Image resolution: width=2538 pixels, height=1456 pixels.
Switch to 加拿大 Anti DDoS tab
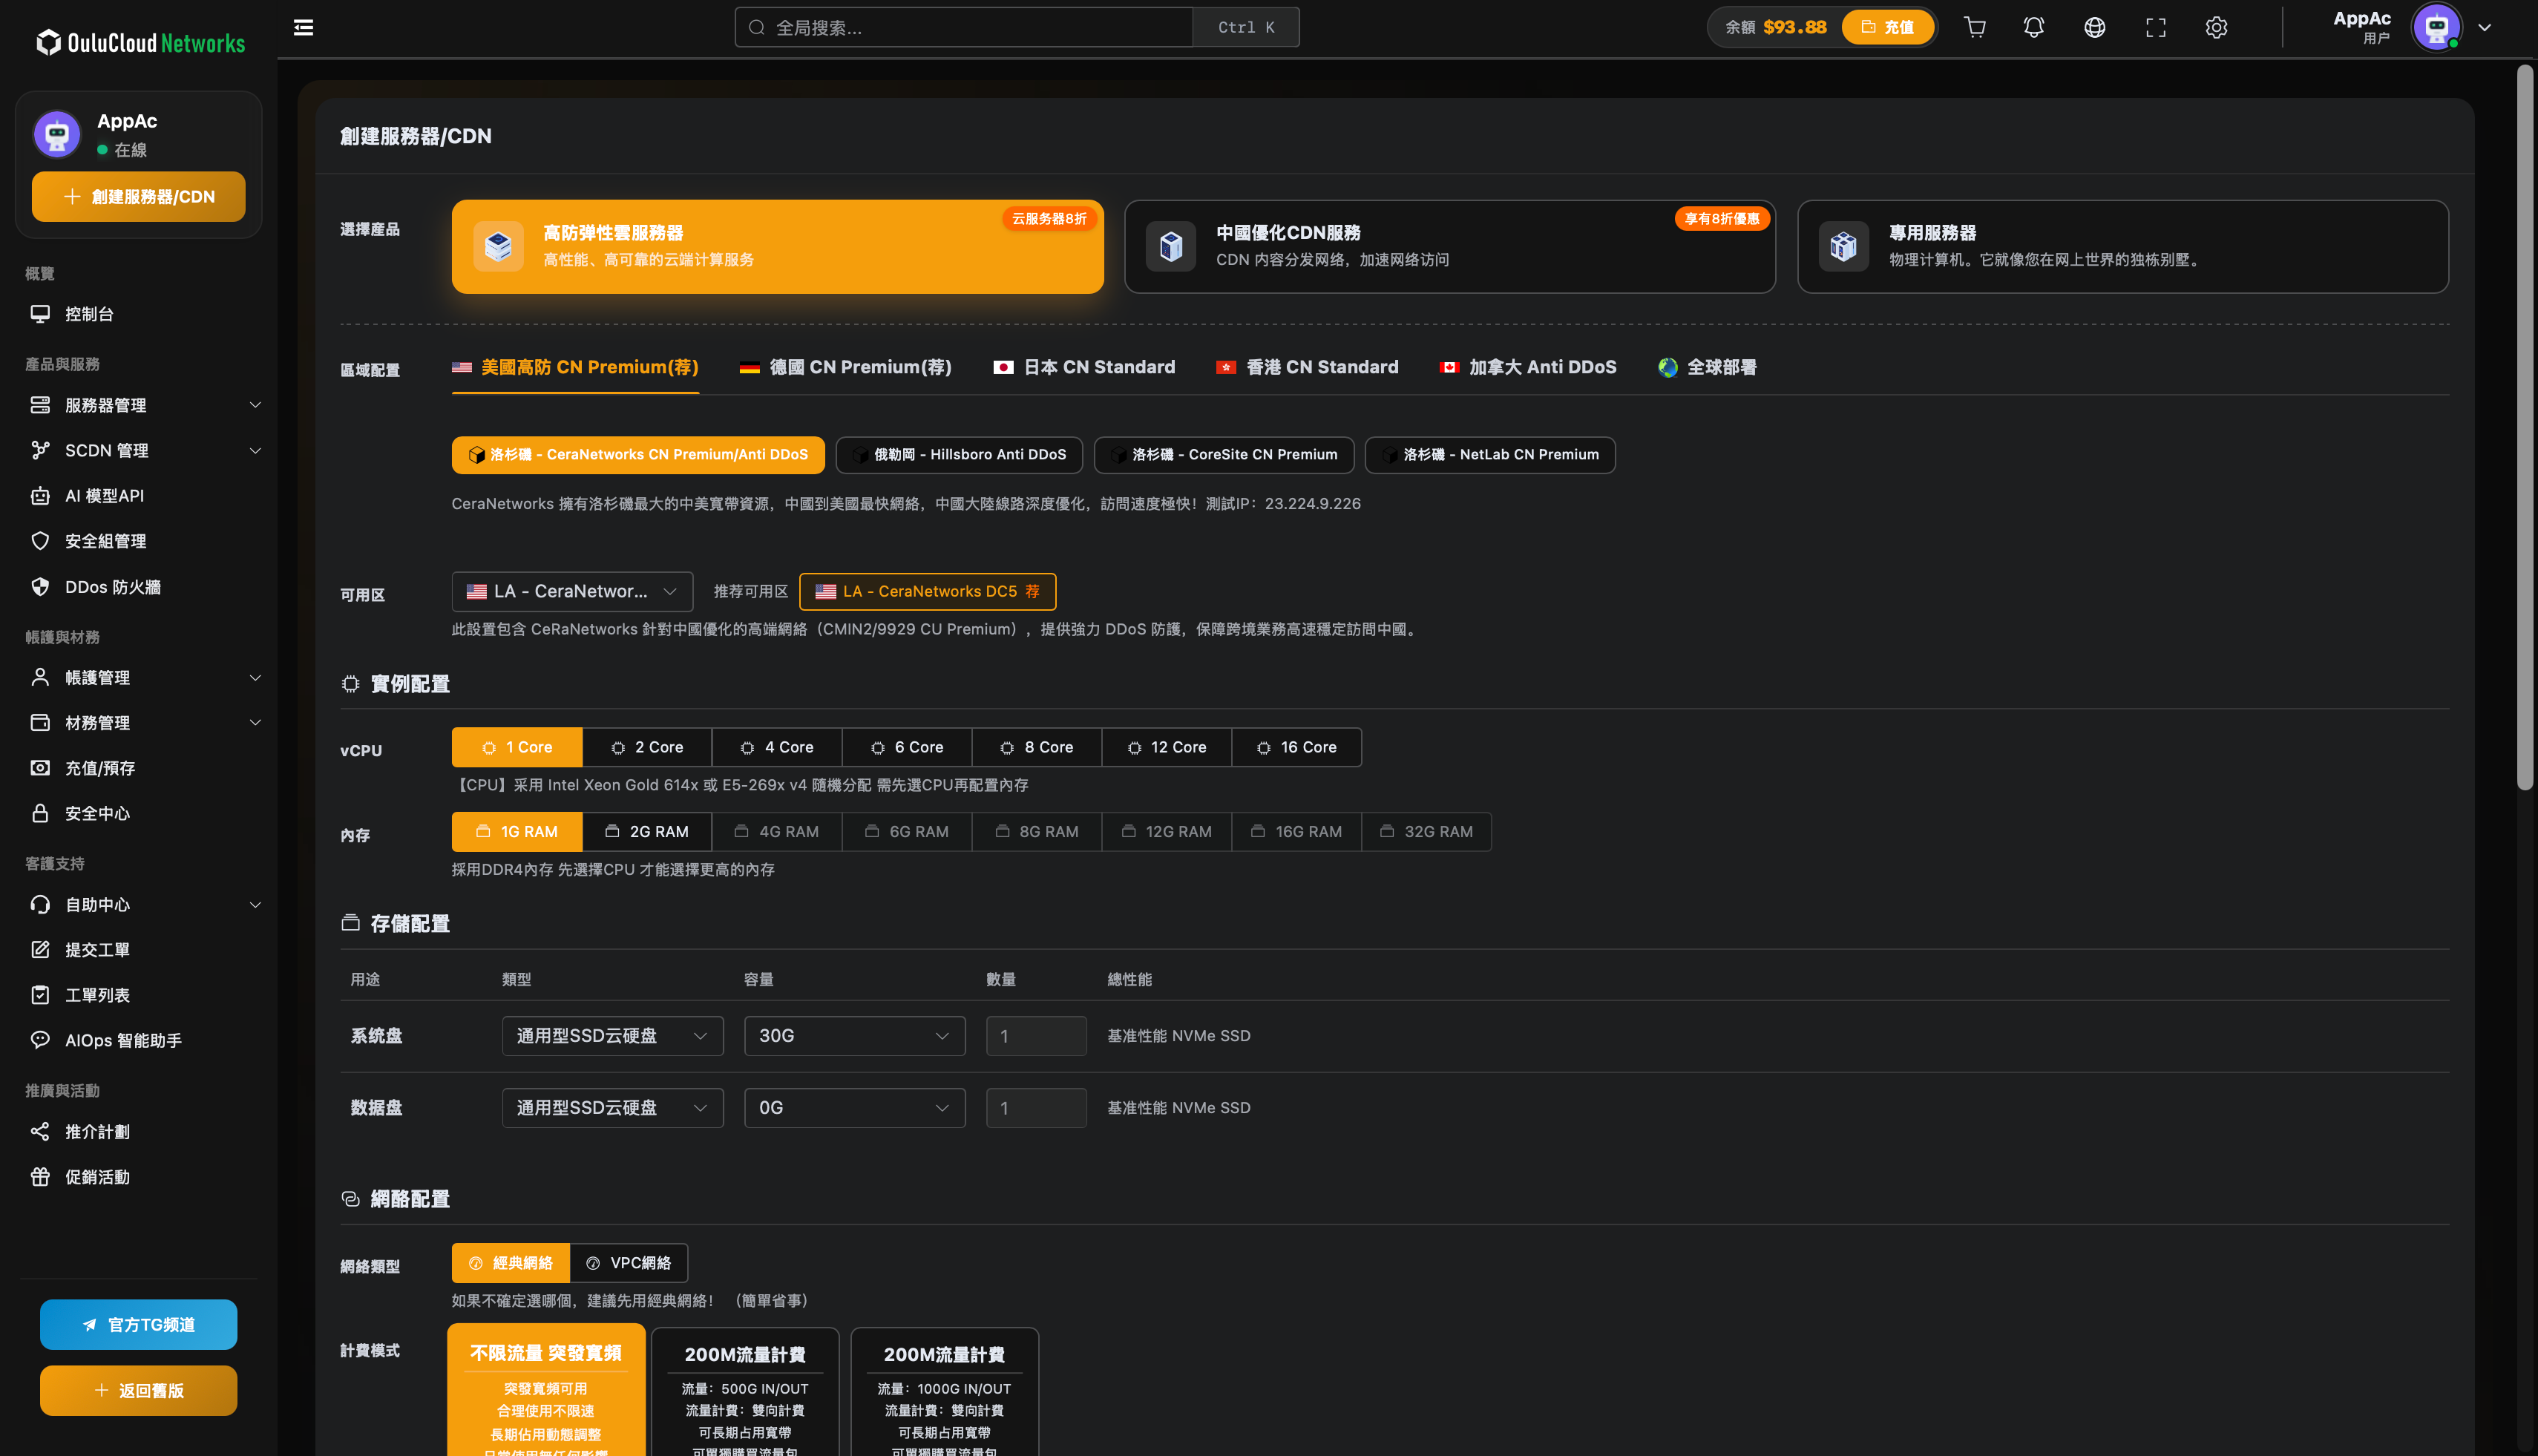(1527, 367)
